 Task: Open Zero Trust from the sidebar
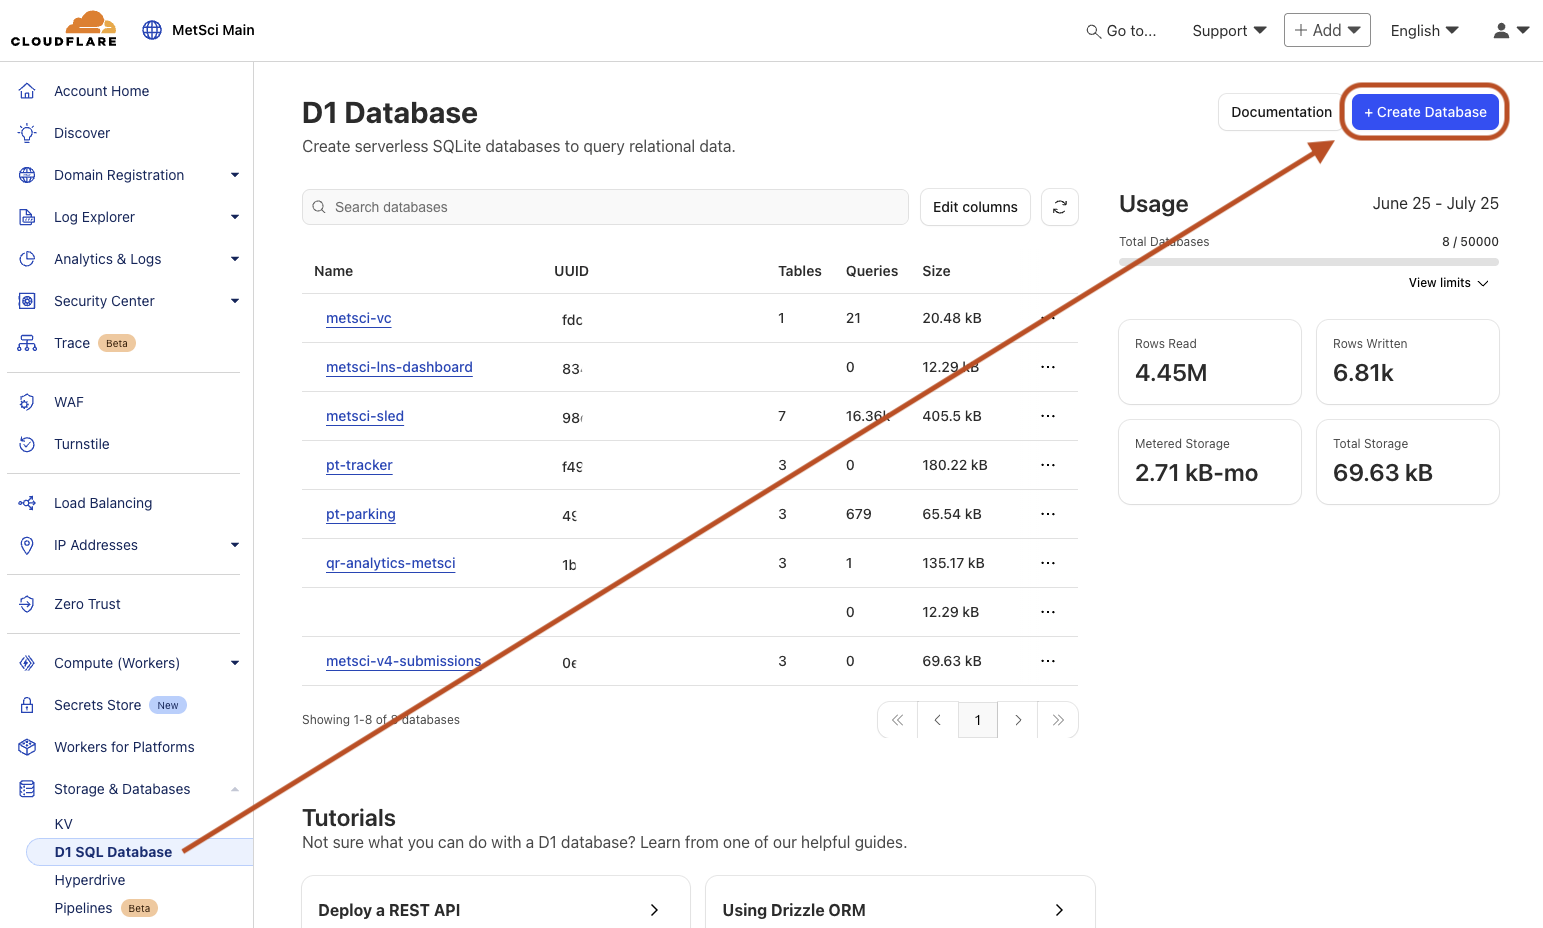click(87, 603)
